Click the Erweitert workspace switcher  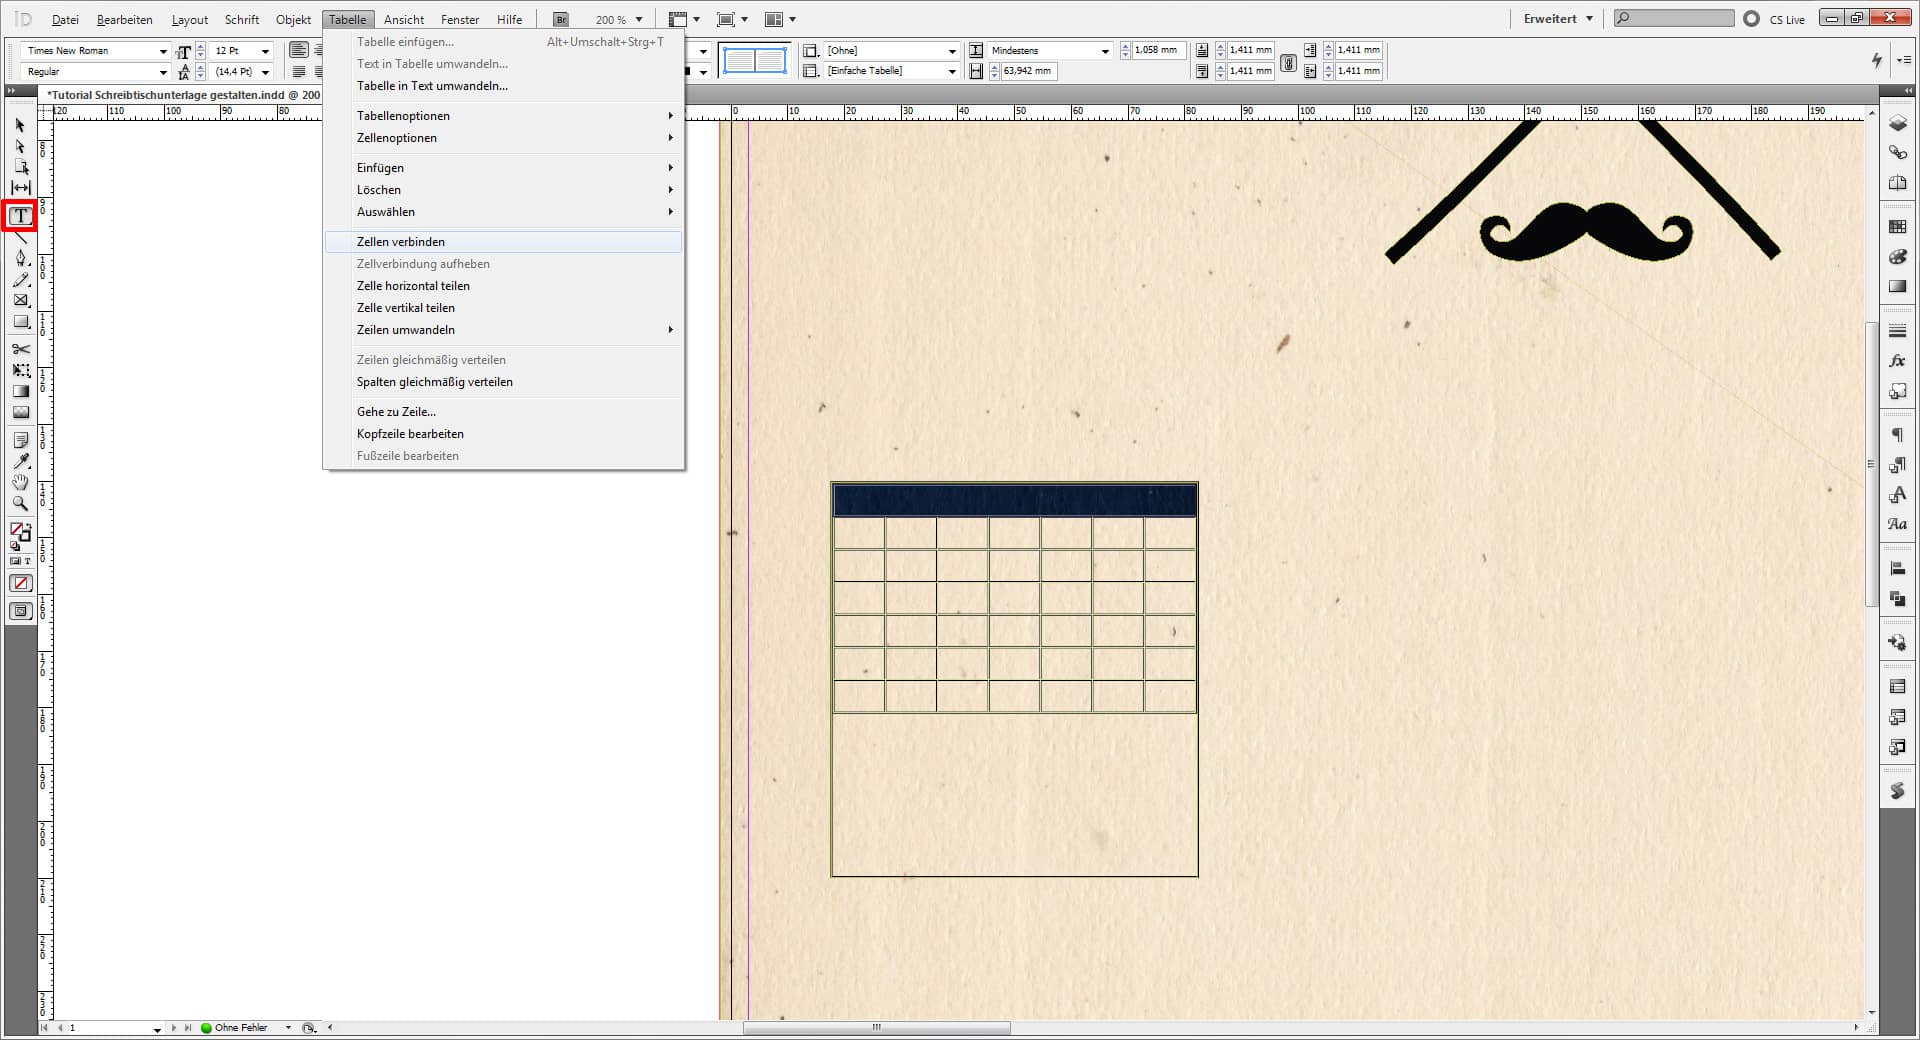pos(1557,19)
